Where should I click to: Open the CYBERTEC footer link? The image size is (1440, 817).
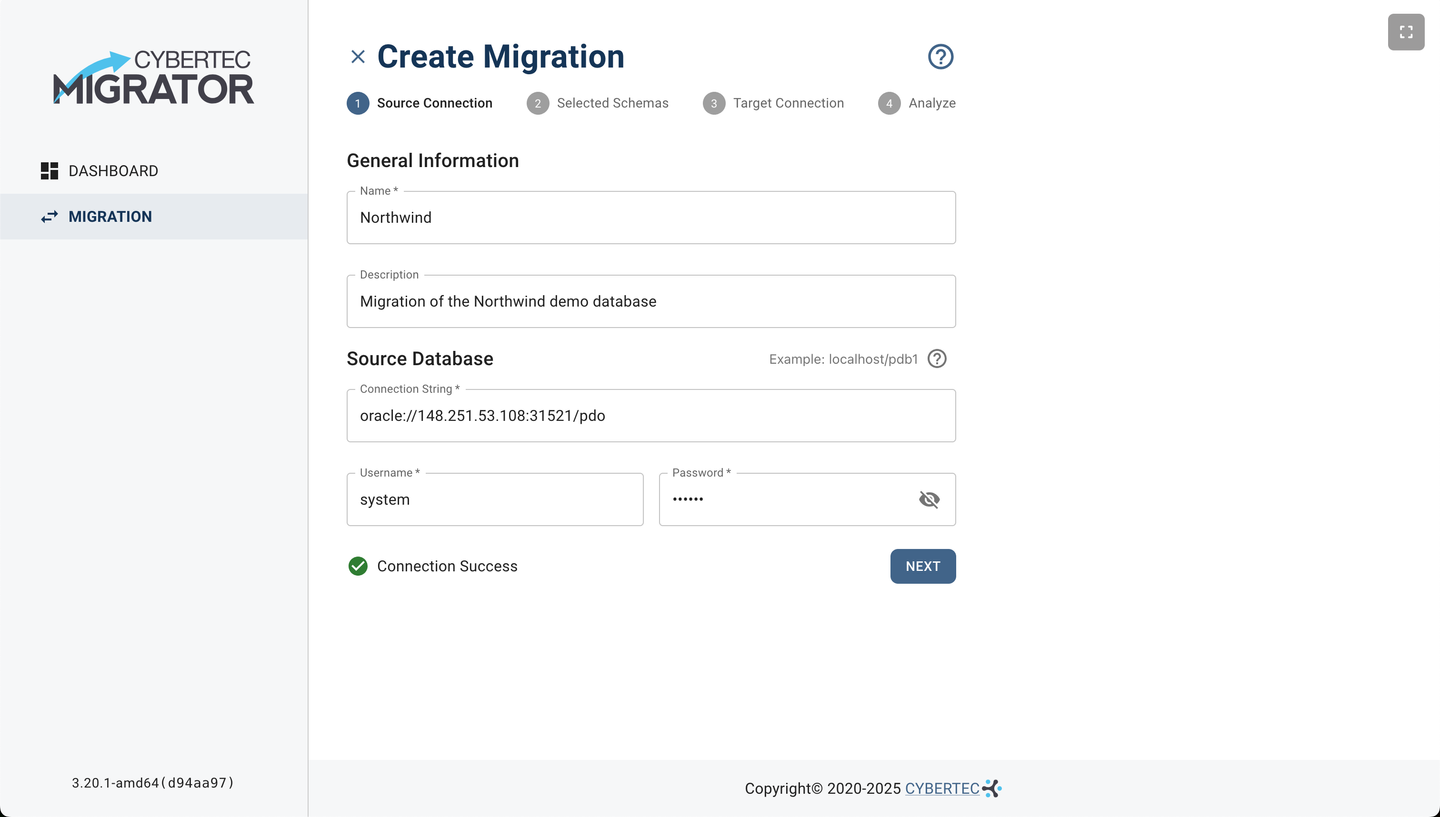pyautogui.click(x=942, y=789)
